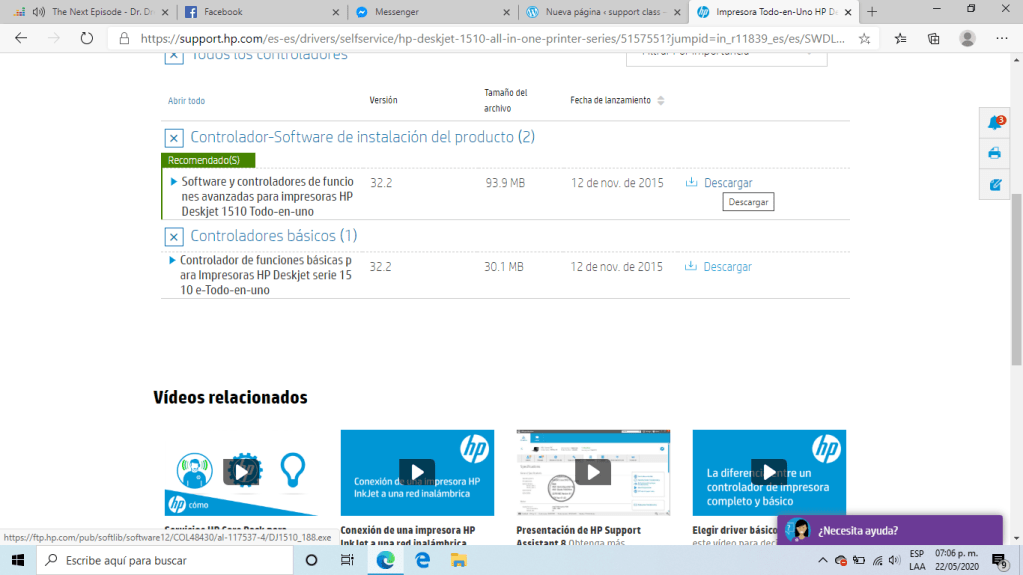
Task: Open Controlador-Software de instalación del producto heading
Action: point(362,137)
